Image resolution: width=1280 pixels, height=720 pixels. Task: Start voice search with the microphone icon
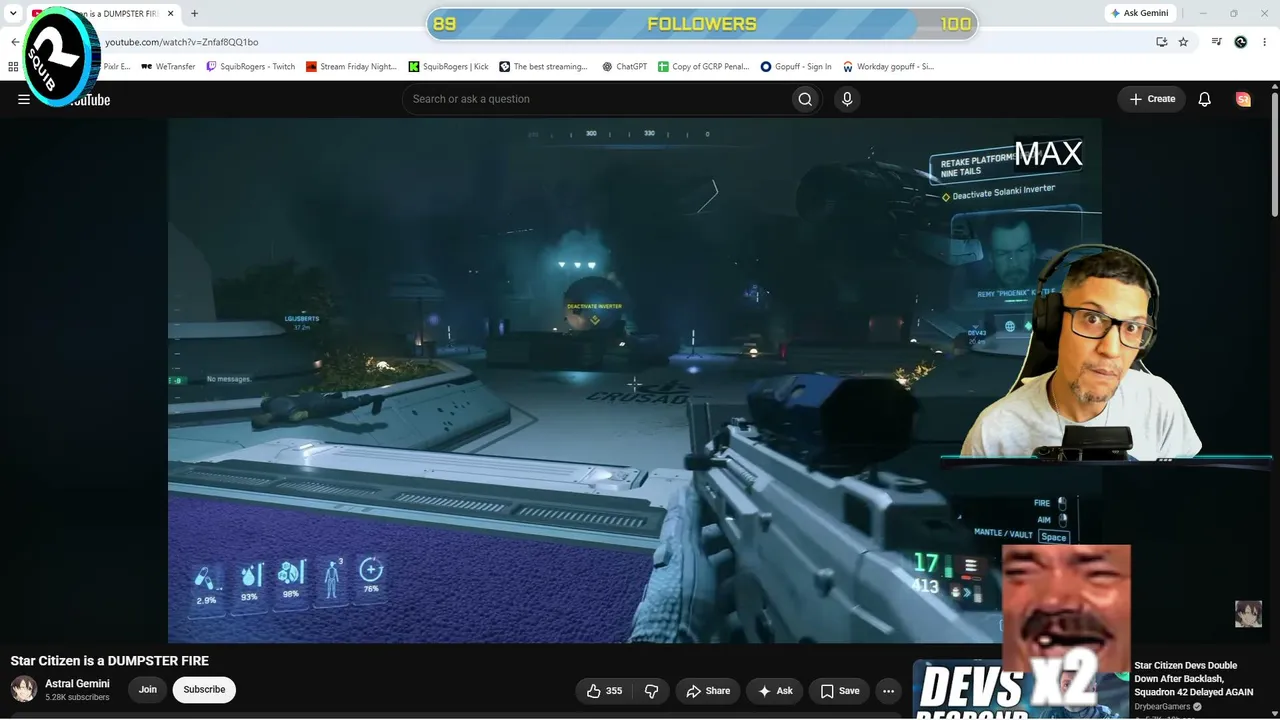point(847,99)
